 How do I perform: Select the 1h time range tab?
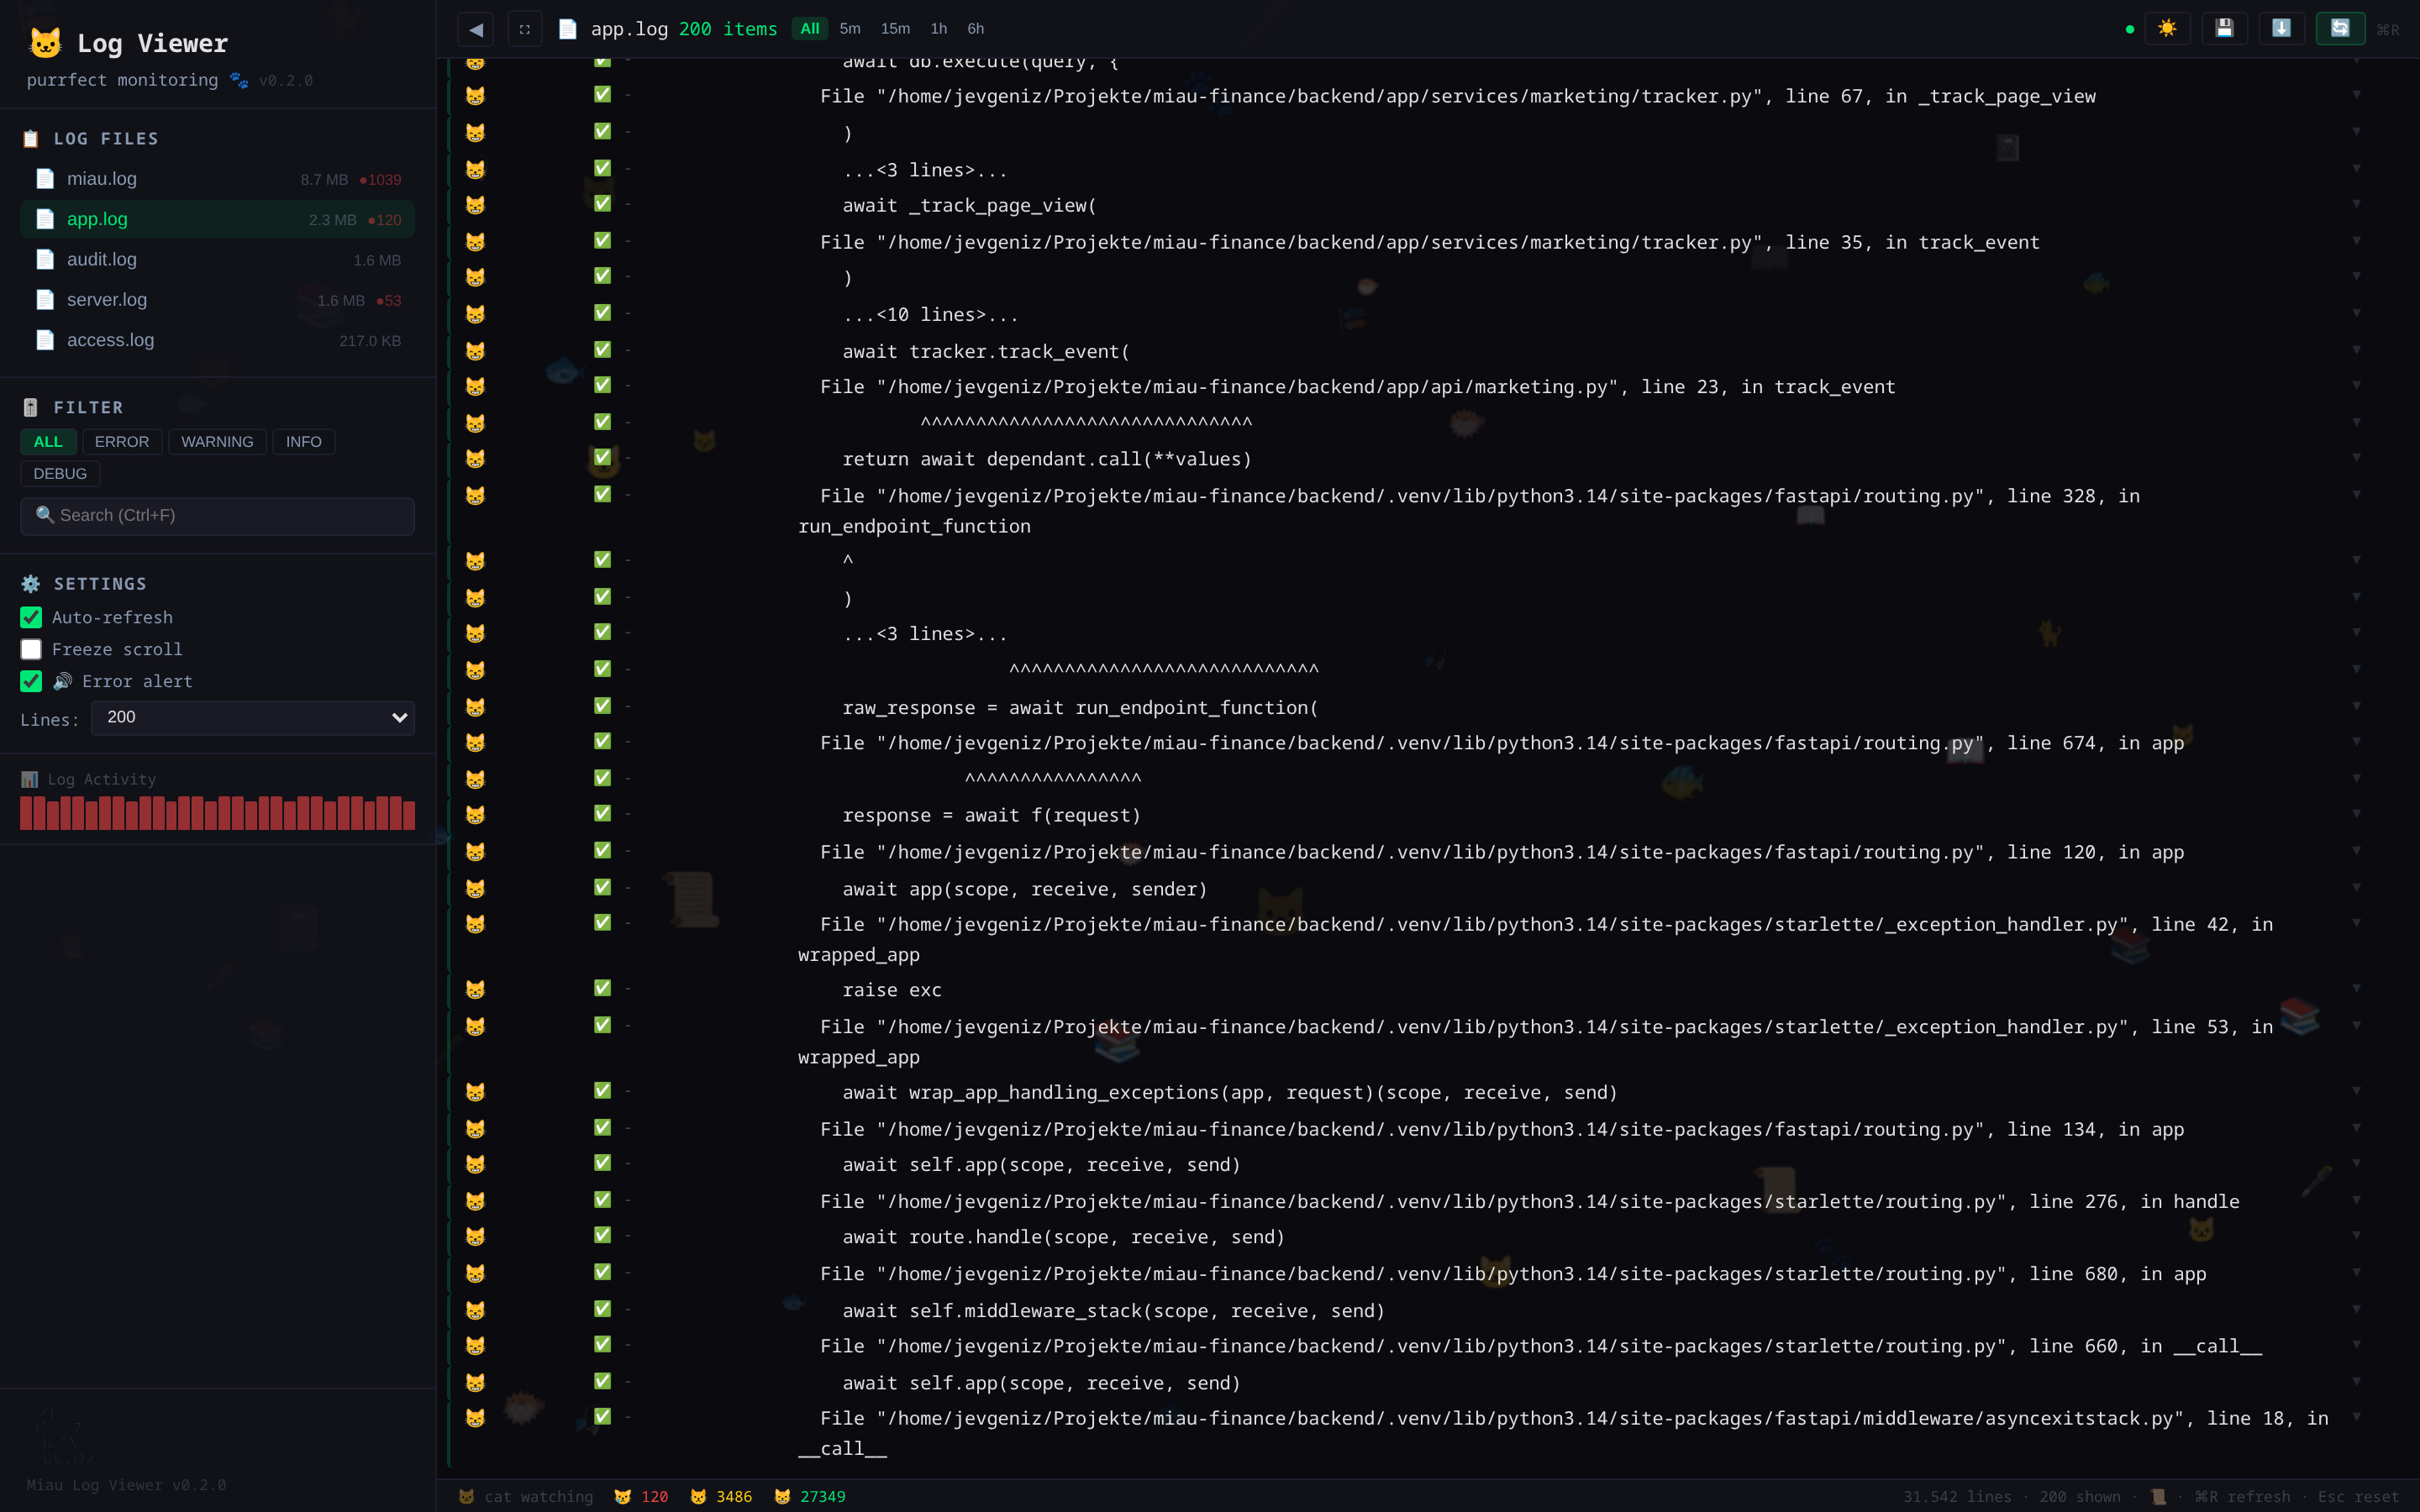(x=938, y=29)
